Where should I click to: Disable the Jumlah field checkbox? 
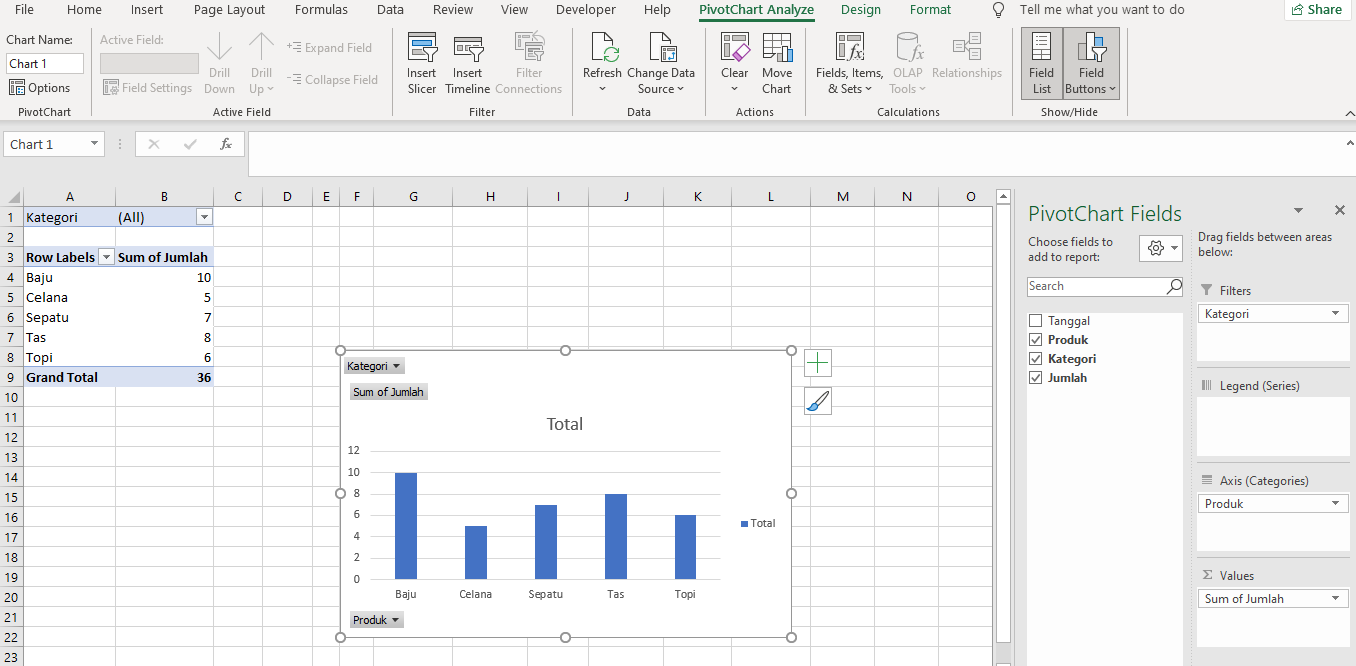click(1036, 377)
